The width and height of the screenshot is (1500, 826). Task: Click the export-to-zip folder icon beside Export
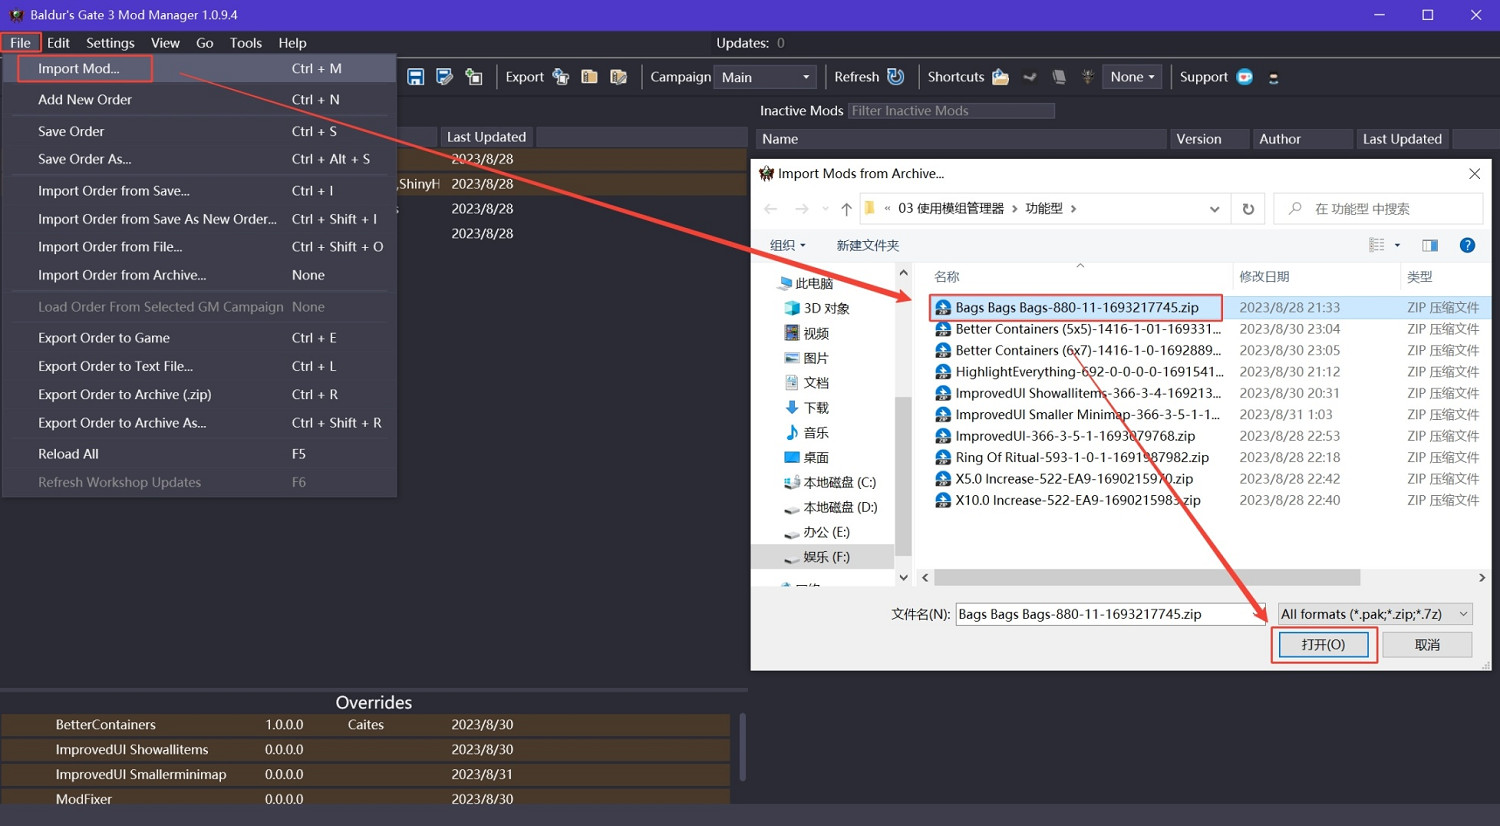coord(590,77)
